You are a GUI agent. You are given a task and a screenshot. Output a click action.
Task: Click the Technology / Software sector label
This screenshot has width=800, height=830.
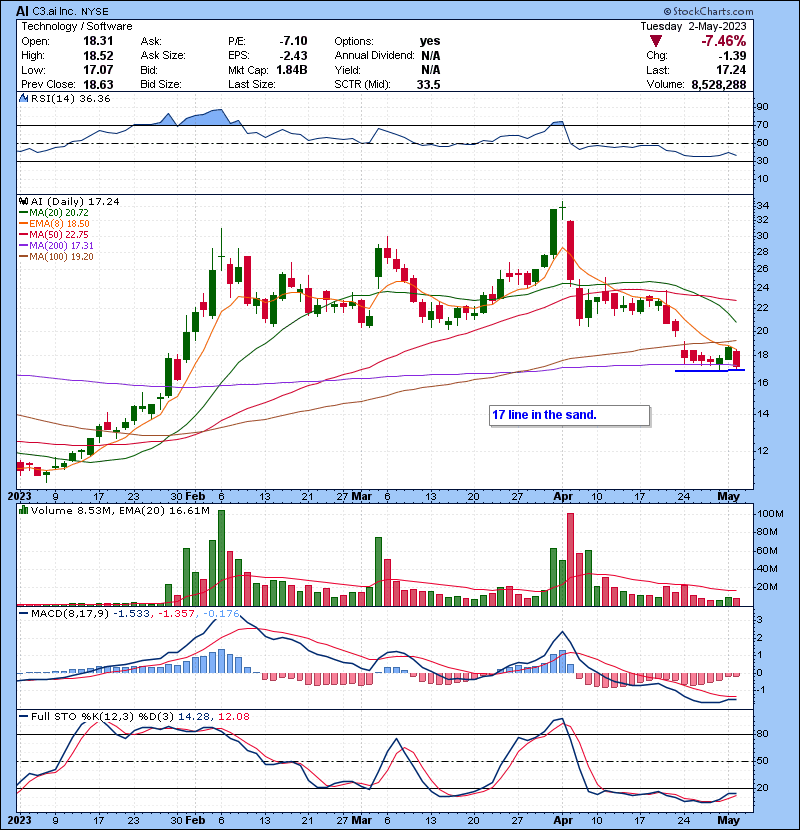[x=77, y=26]
